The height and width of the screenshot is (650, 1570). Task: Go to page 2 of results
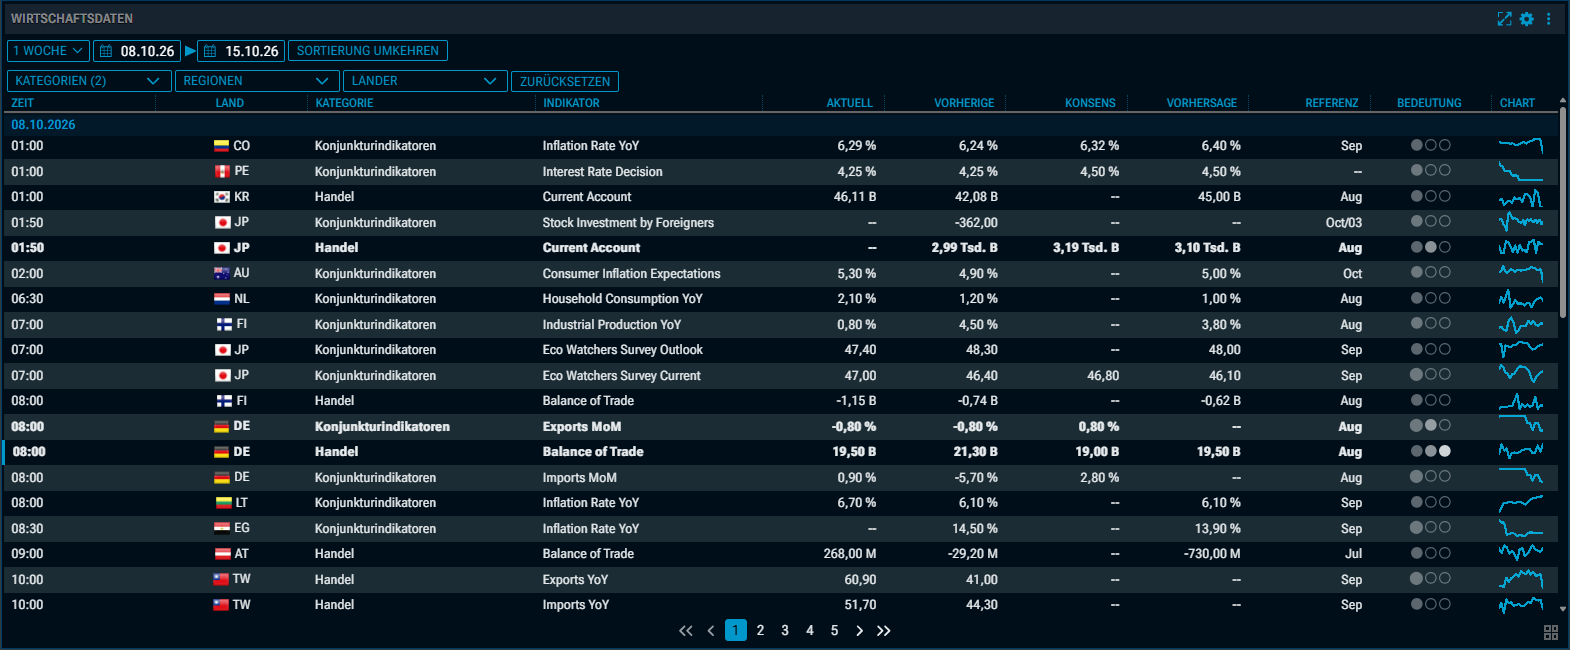click(x=761, y=630)
